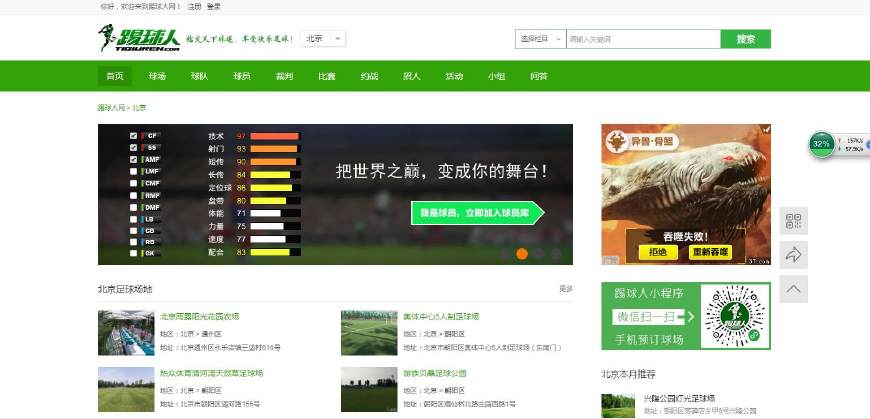Click the 北京本月推荐 section heading
The width and height of the screenshot is (870, 419).
(628, 374)
